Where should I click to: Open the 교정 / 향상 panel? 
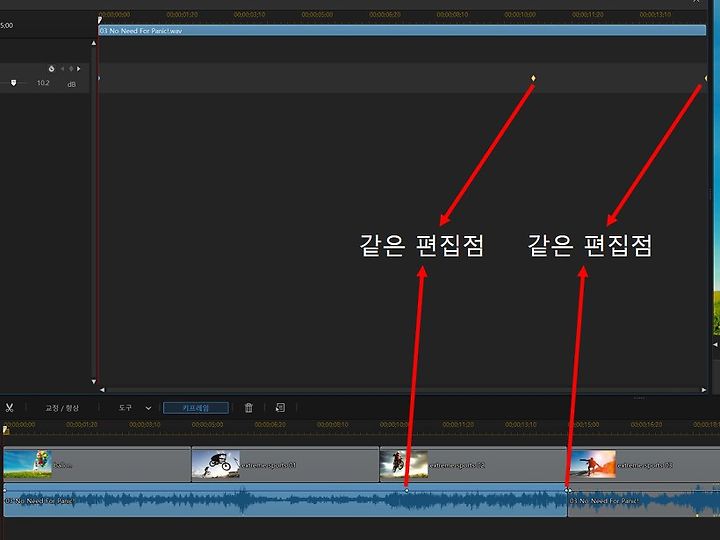pyautogui.click(x=62, y=408)
